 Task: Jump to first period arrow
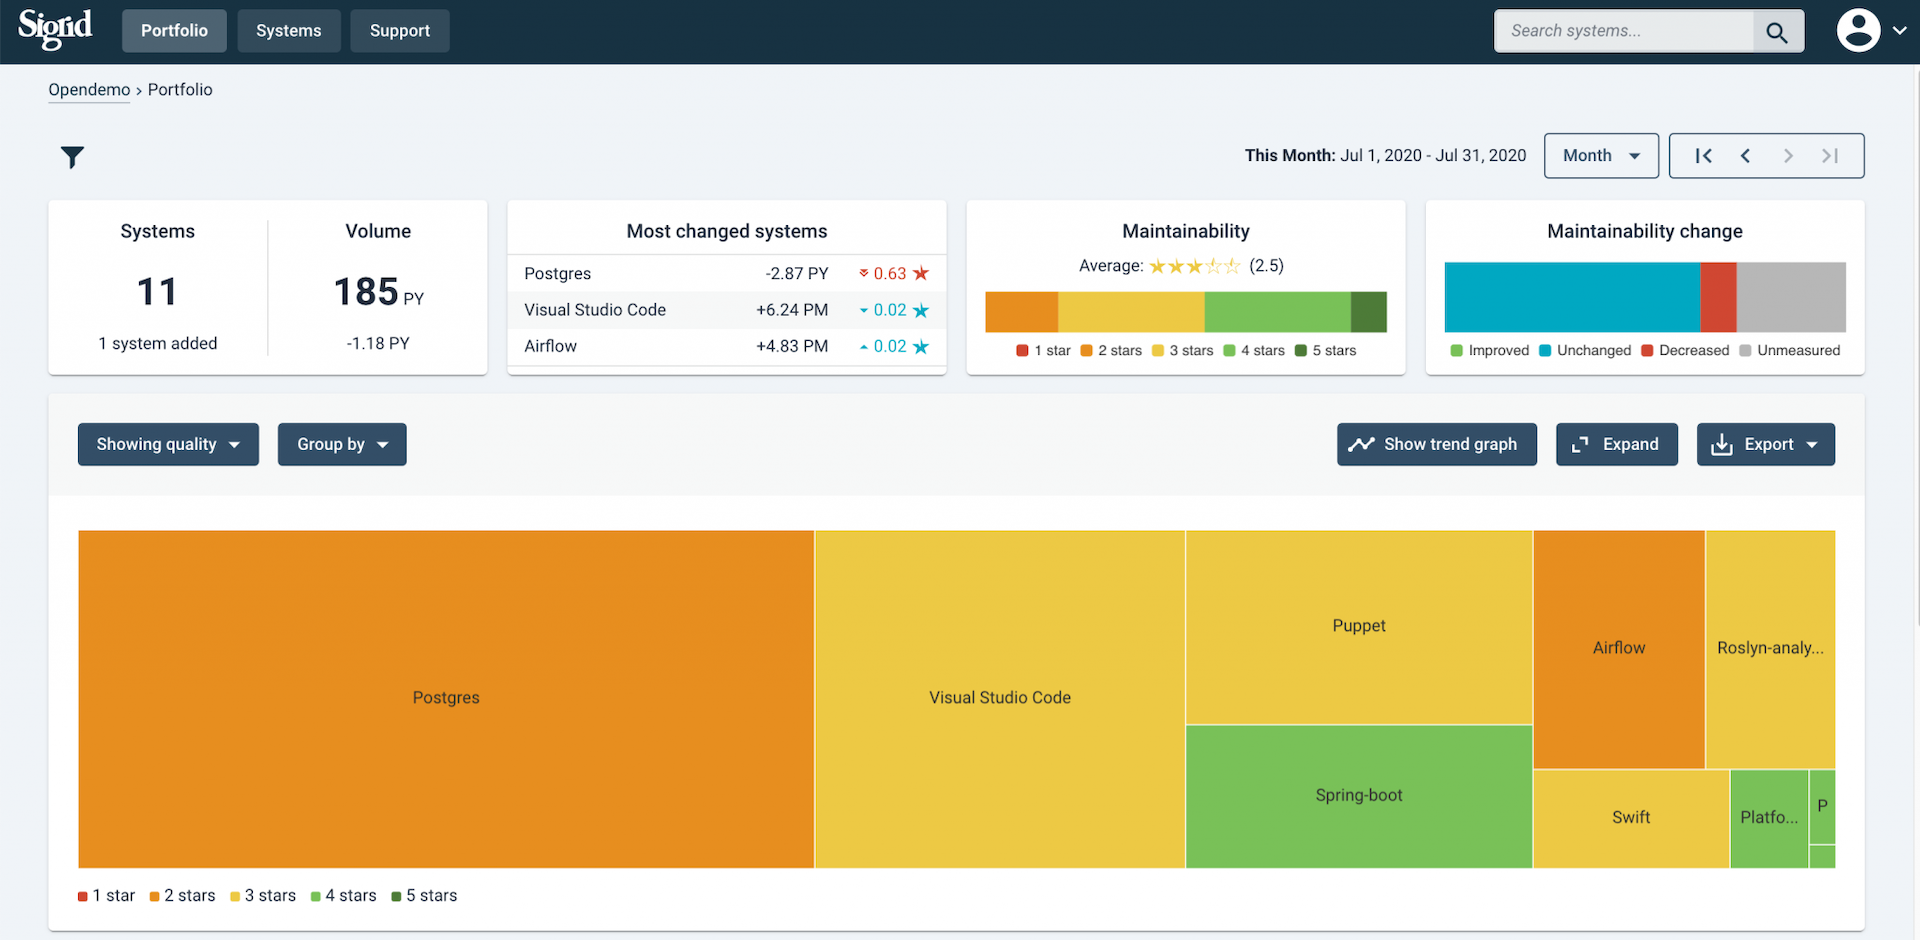coord(1704,156)
